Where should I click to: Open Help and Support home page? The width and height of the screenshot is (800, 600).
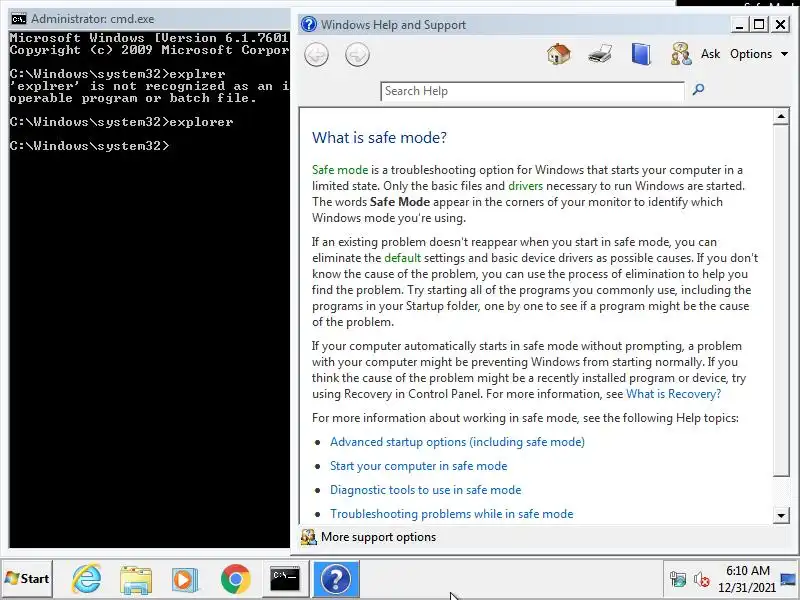(559, 54)
